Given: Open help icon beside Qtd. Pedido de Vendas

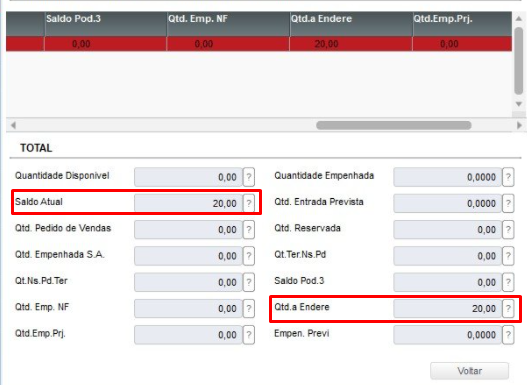Looking at the screenshot, I should [249, 230].
